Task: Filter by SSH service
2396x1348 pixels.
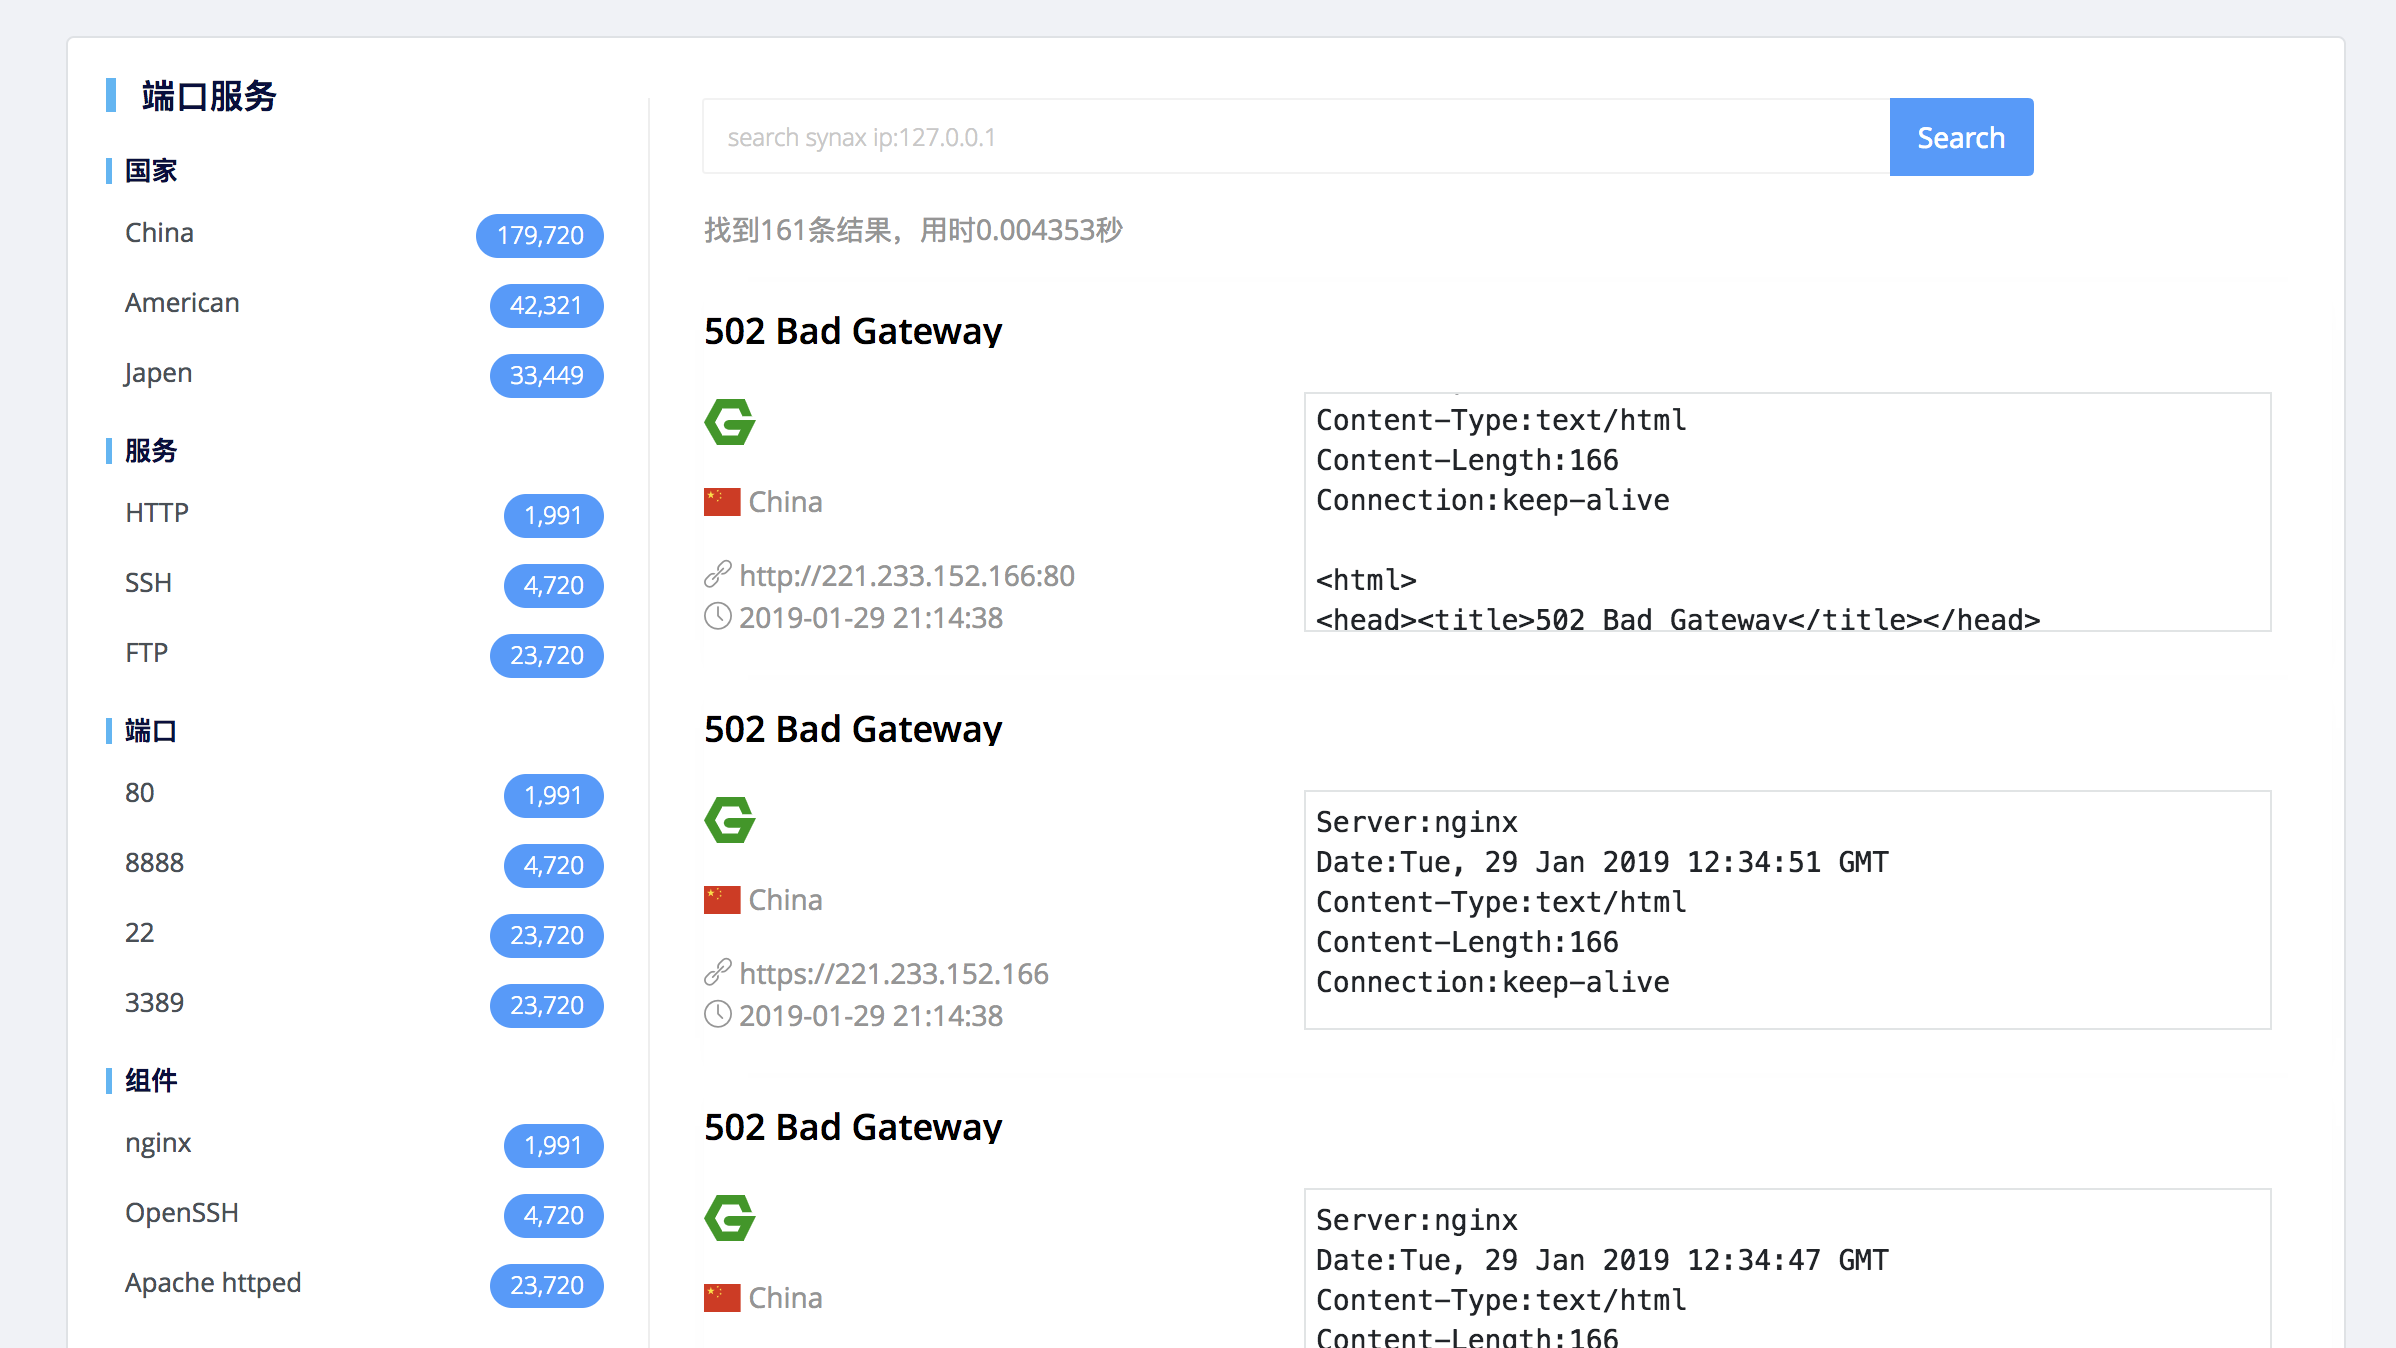Action: coord(148,583)
